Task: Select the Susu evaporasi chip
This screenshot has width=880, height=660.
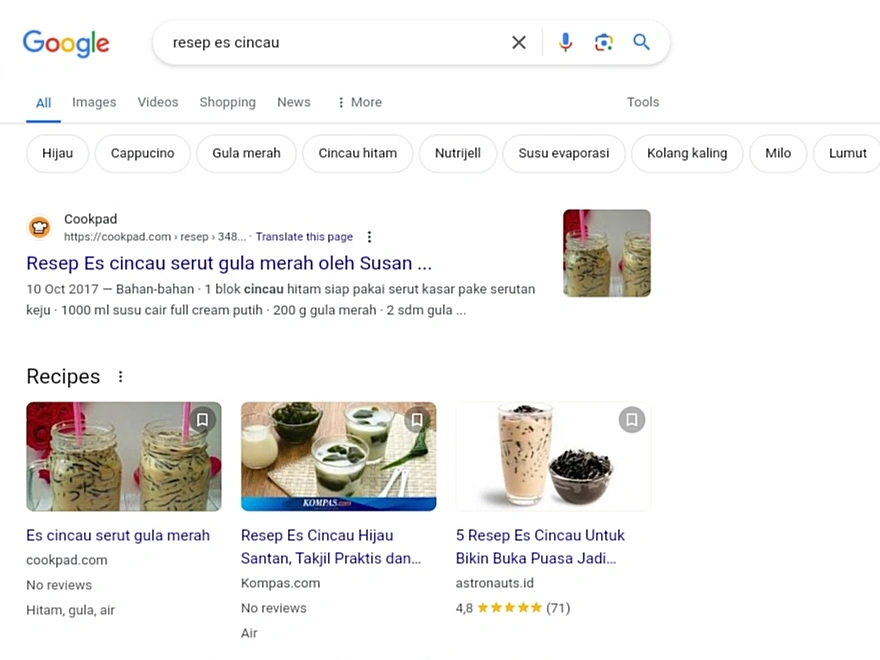Action: pyautogui.click(x=563, y=153)
